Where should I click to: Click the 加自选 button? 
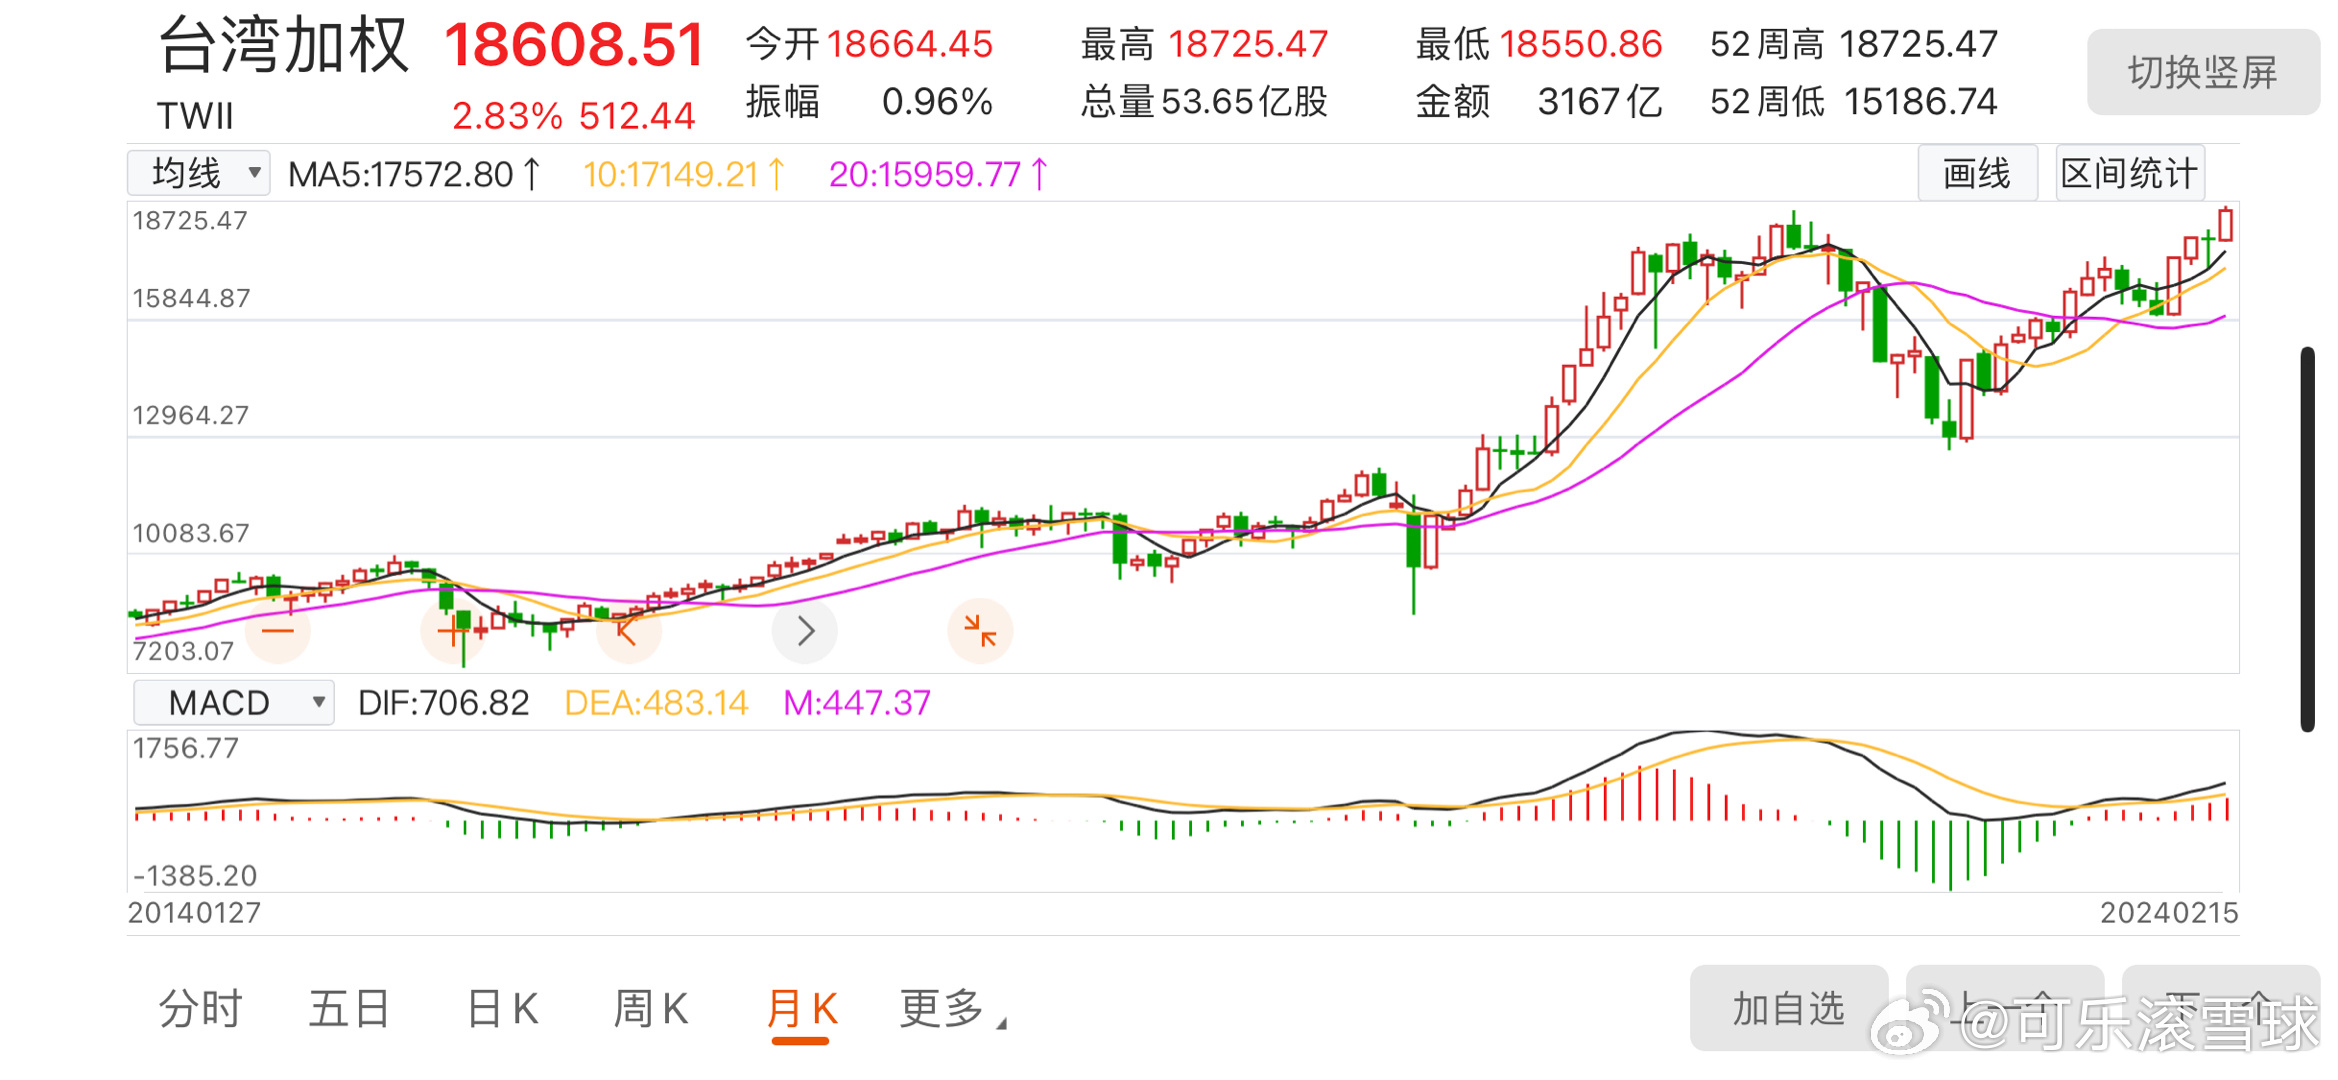[x=1788, y=1009]
